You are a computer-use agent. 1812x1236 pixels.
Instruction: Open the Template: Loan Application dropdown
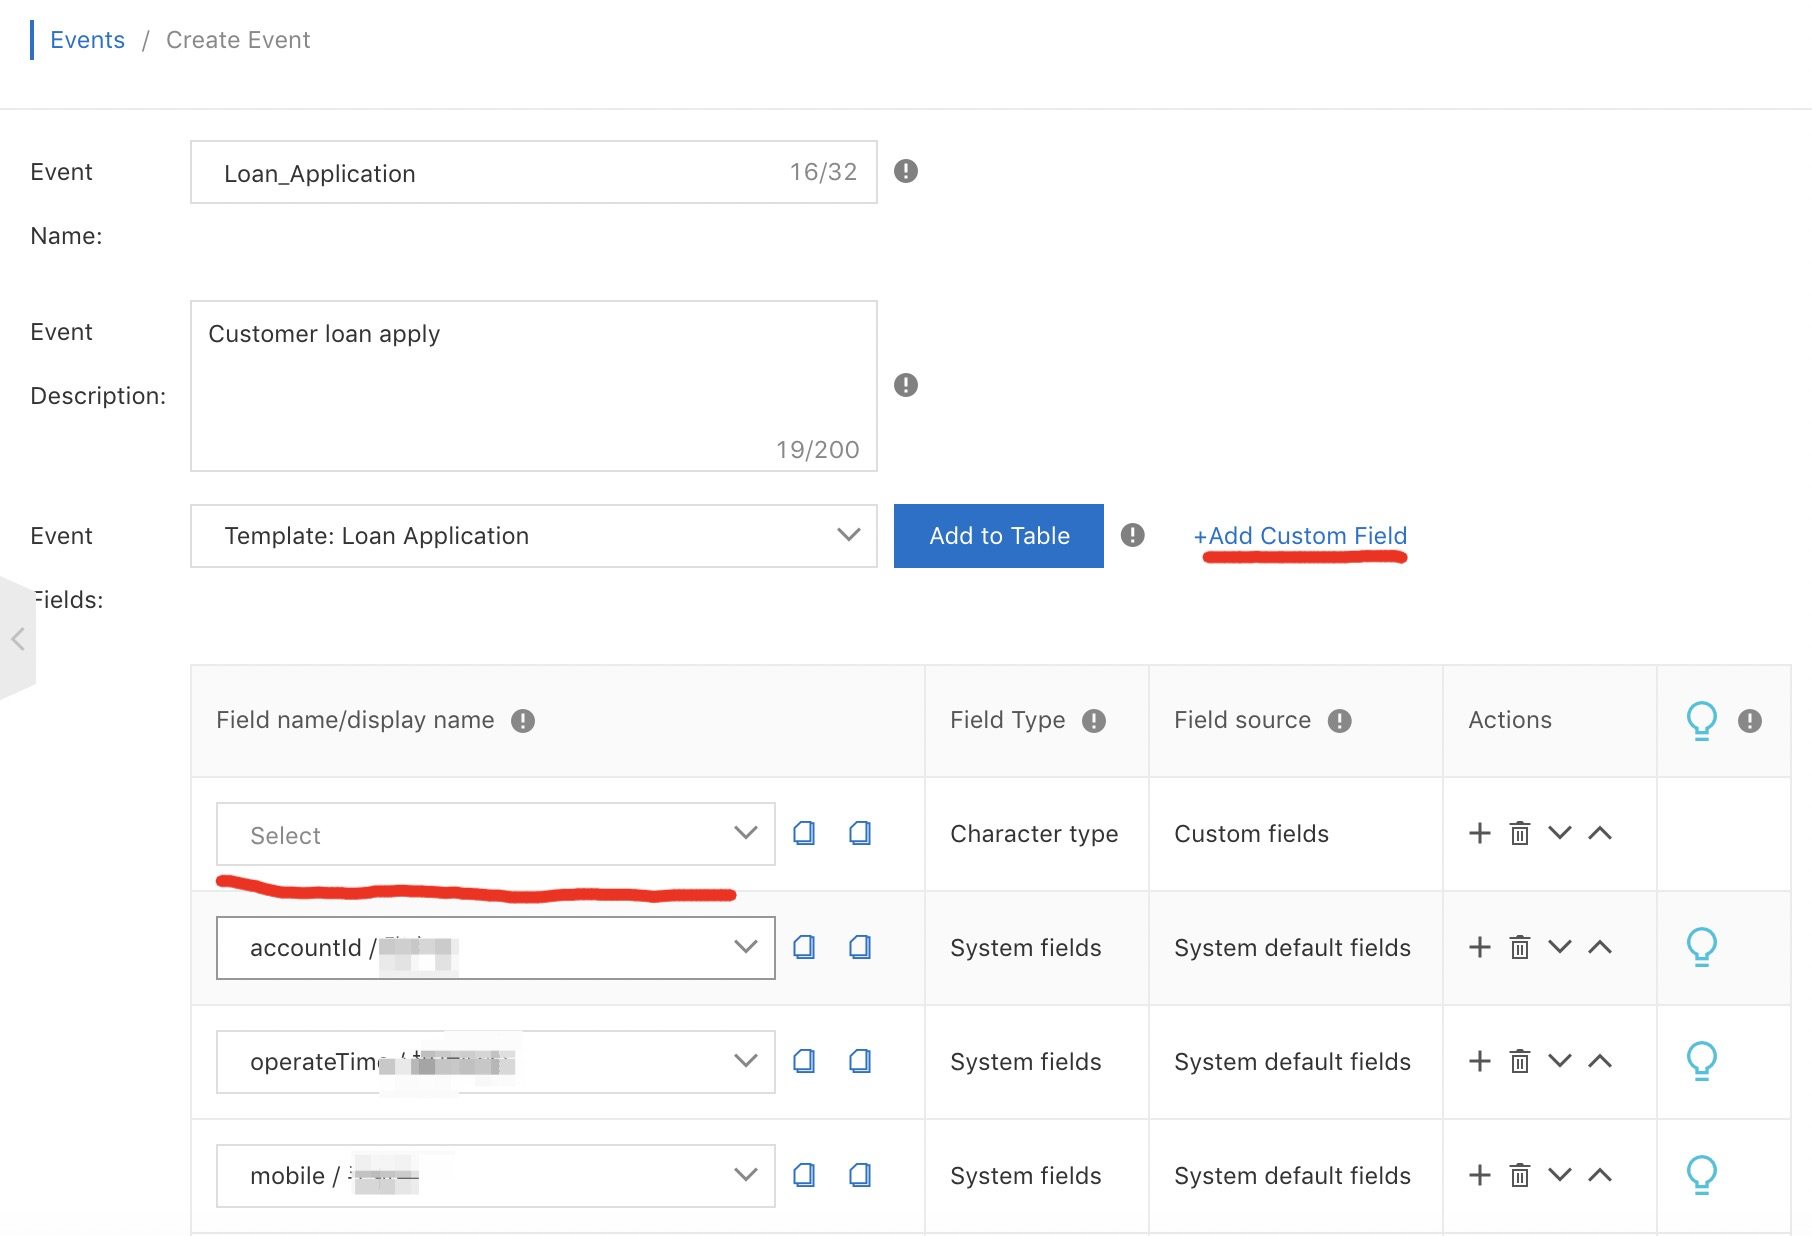533,536
